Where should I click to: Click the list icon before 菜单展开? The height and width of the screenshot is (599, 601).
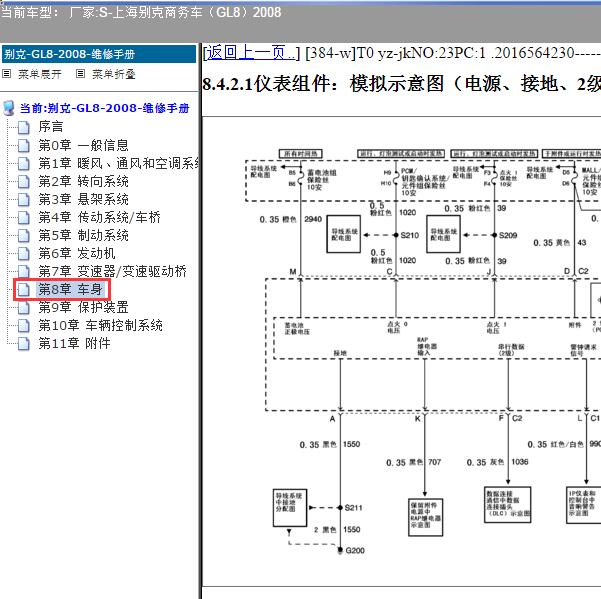pyautogui.click(x=7, y=74)
